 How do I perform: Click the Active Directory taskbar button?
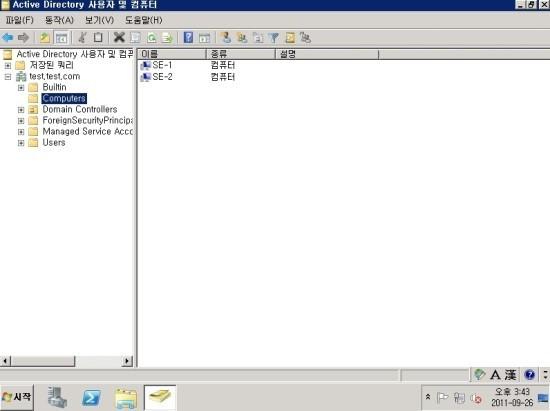[x=160, y=398]
